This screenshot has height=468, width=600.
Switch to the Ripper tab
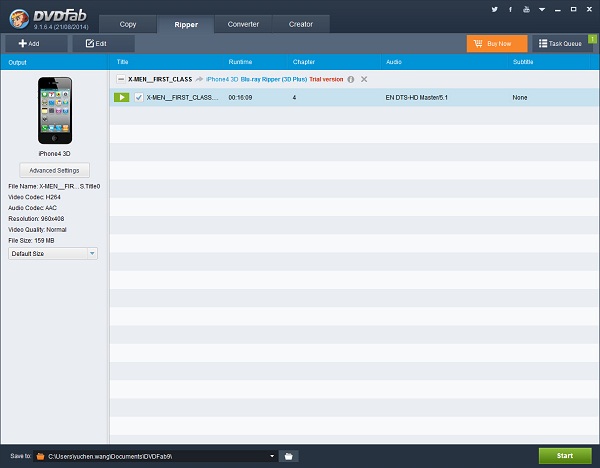[186, 24]
